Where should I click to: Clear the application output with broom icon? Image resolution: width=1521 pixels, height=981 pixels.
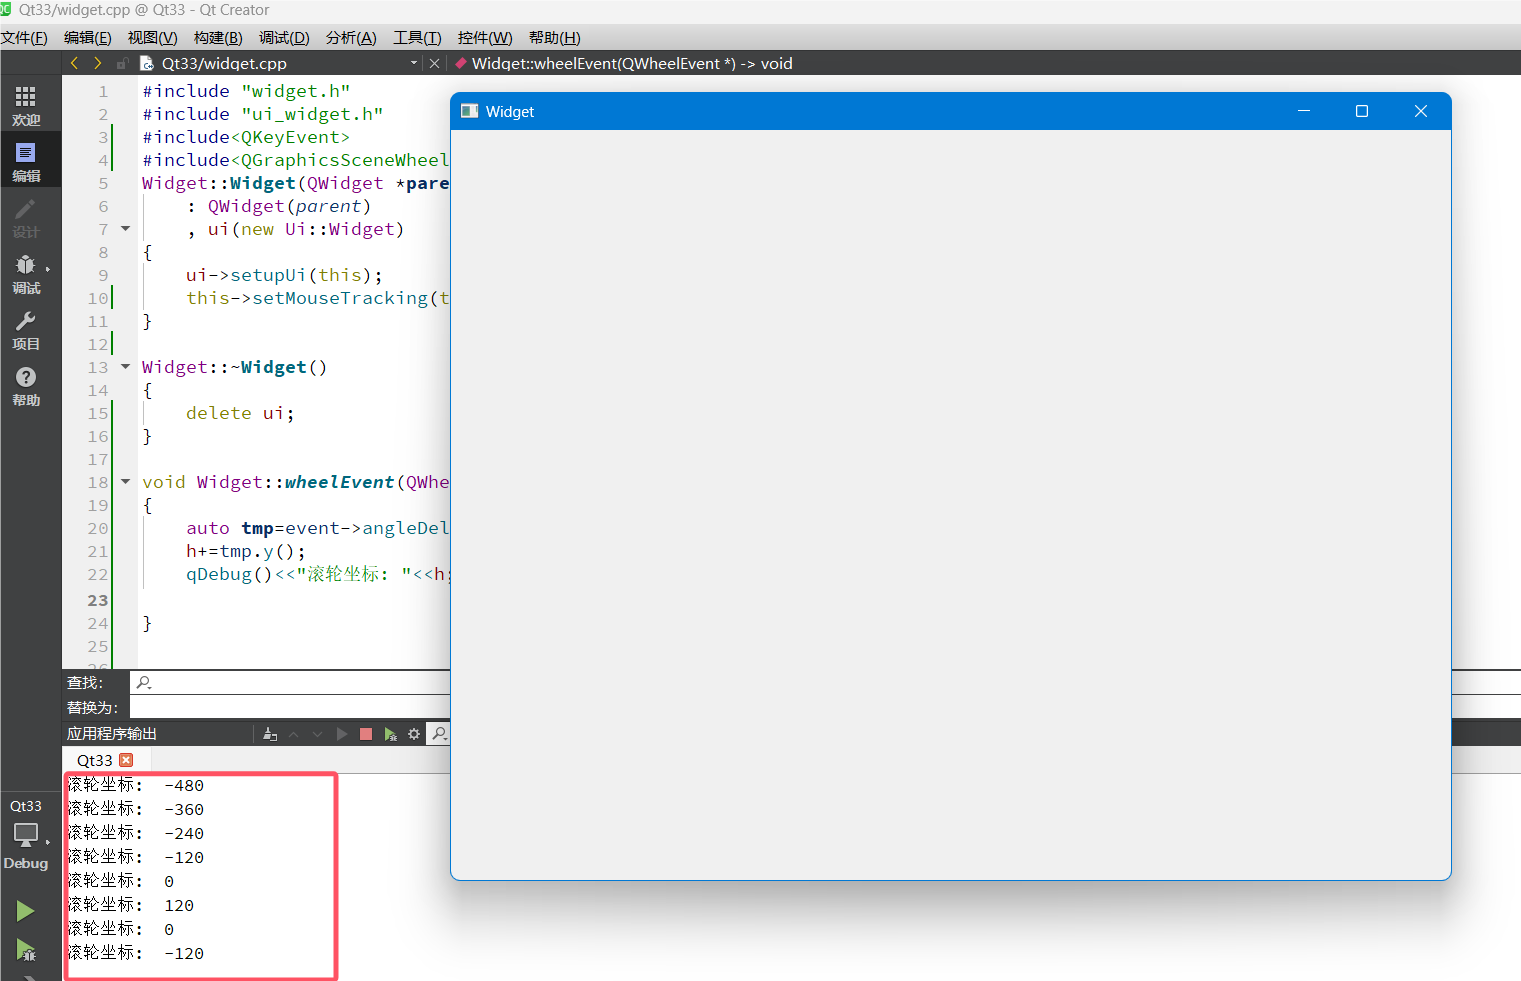click(x=270, y=734)
